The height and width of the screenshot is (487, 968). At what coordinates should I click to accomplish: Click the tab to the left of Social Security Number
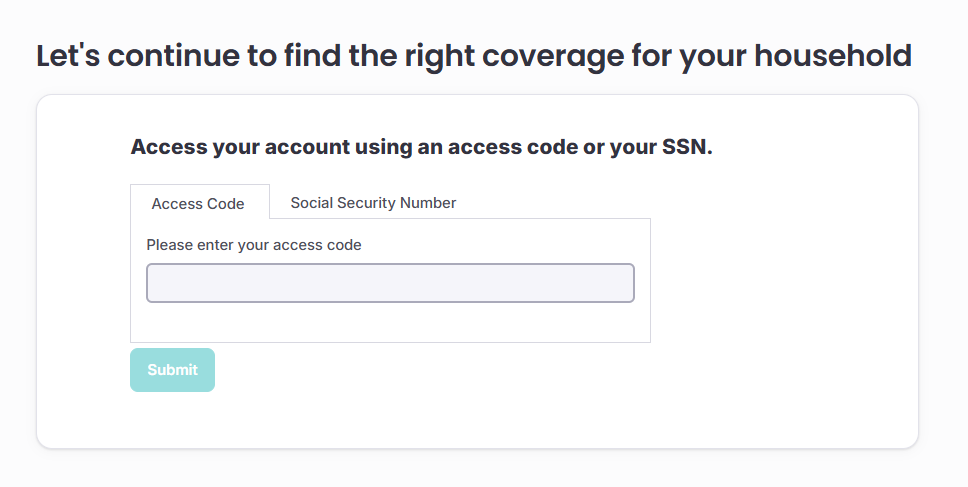(x=198, y=203)
